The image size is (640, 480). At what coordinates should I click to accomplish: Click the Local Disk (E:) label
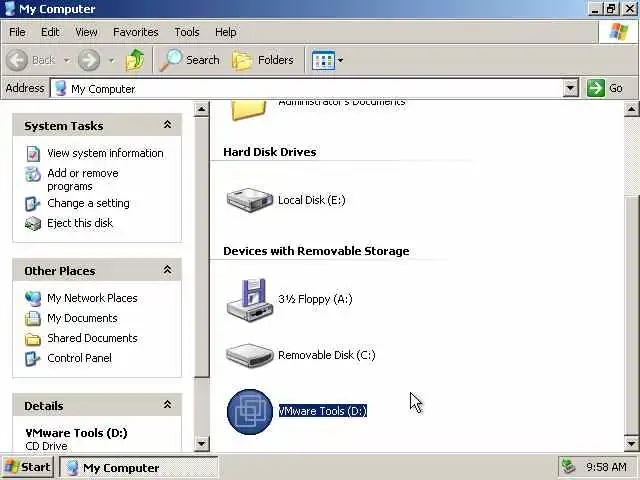tap(311, 200)
